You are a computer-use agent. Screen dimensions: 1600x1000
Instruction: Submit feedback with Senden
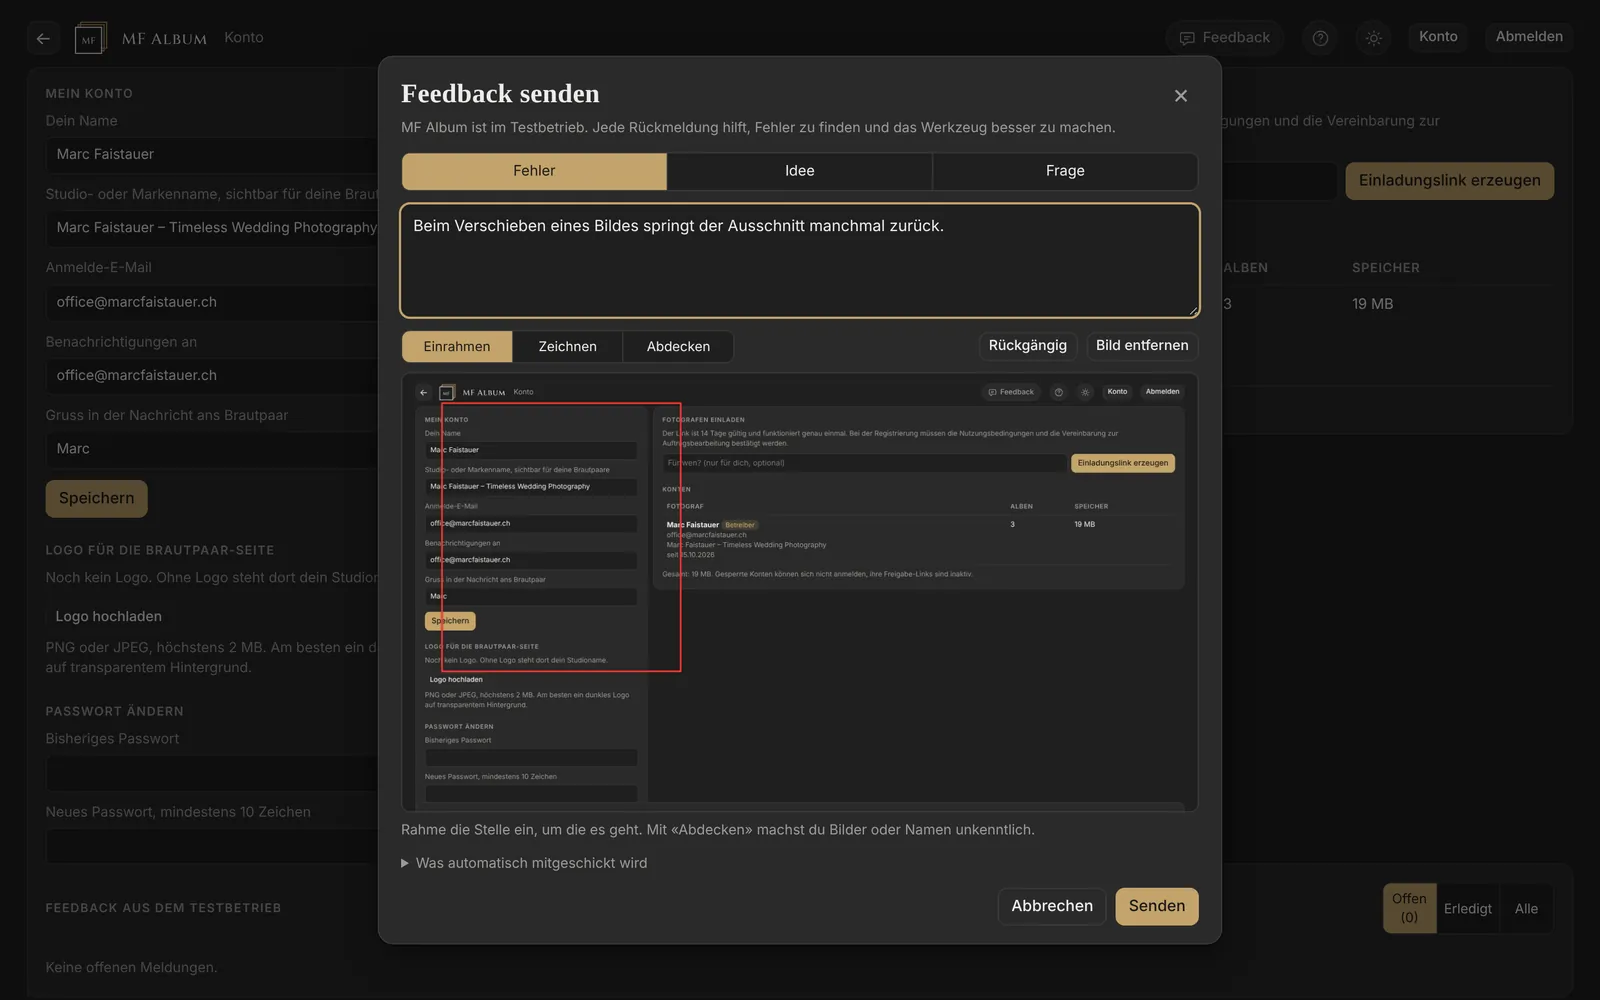click(1157, 906)
